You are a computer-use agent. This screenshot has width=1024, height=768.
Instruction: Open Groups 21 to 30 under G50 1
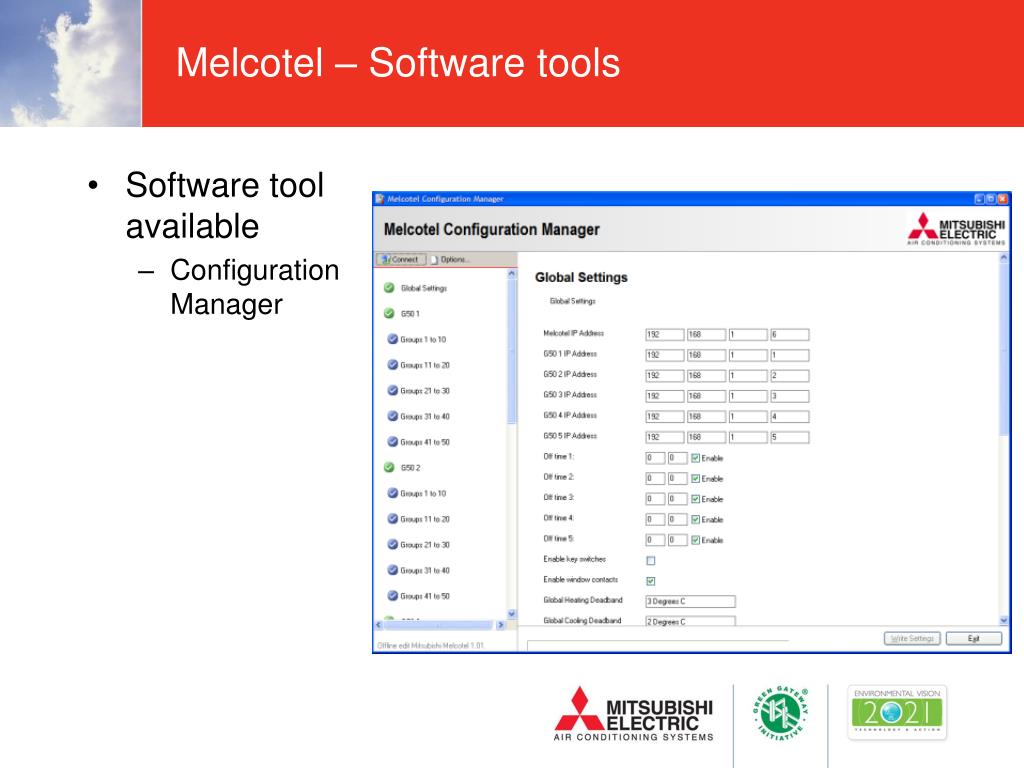425,391
